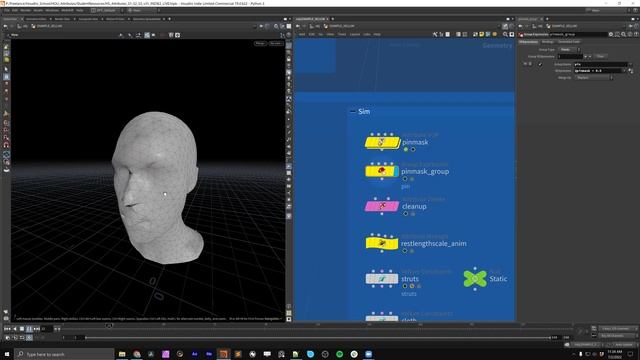Open sticky note icon in network toolbar
Image resolution: width=640 pixels, height=360 pixels.
tap(481, 34)
